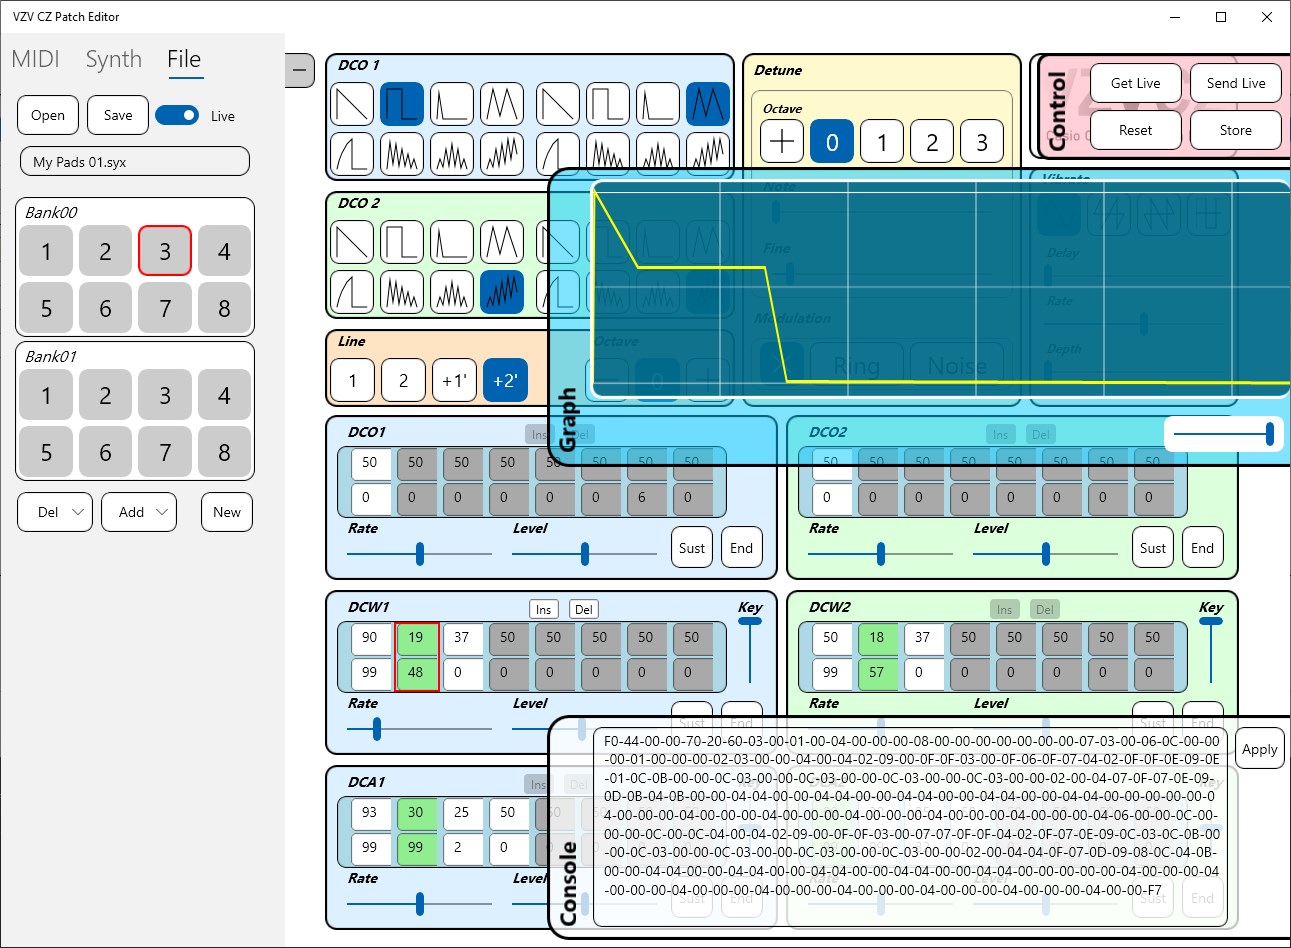Screen dimensions: 1291x948
Task: Apply the hex data in the Console
Action: (x=1260, y=748)
